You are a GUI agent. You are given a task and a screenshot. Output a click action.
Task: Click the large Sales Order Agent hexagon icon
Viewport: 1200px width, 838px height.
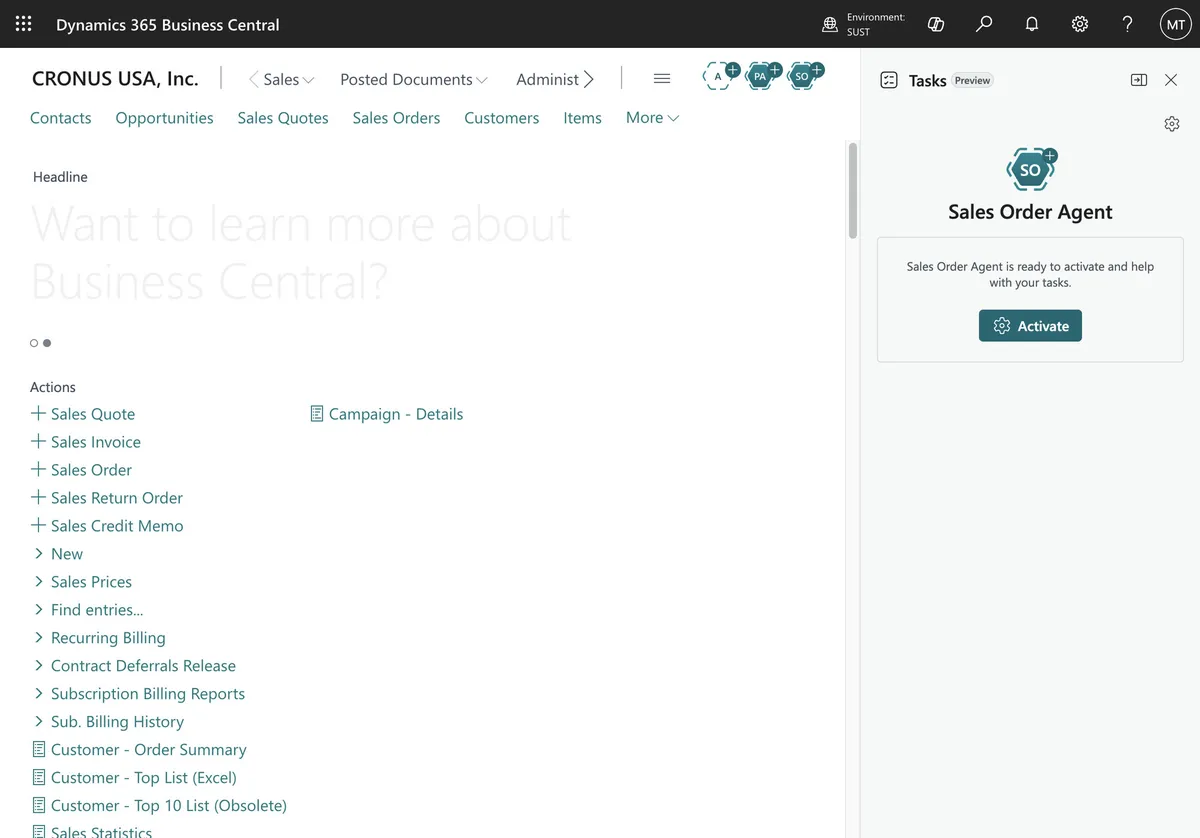pyautogui.click(x=1031, y=170)
